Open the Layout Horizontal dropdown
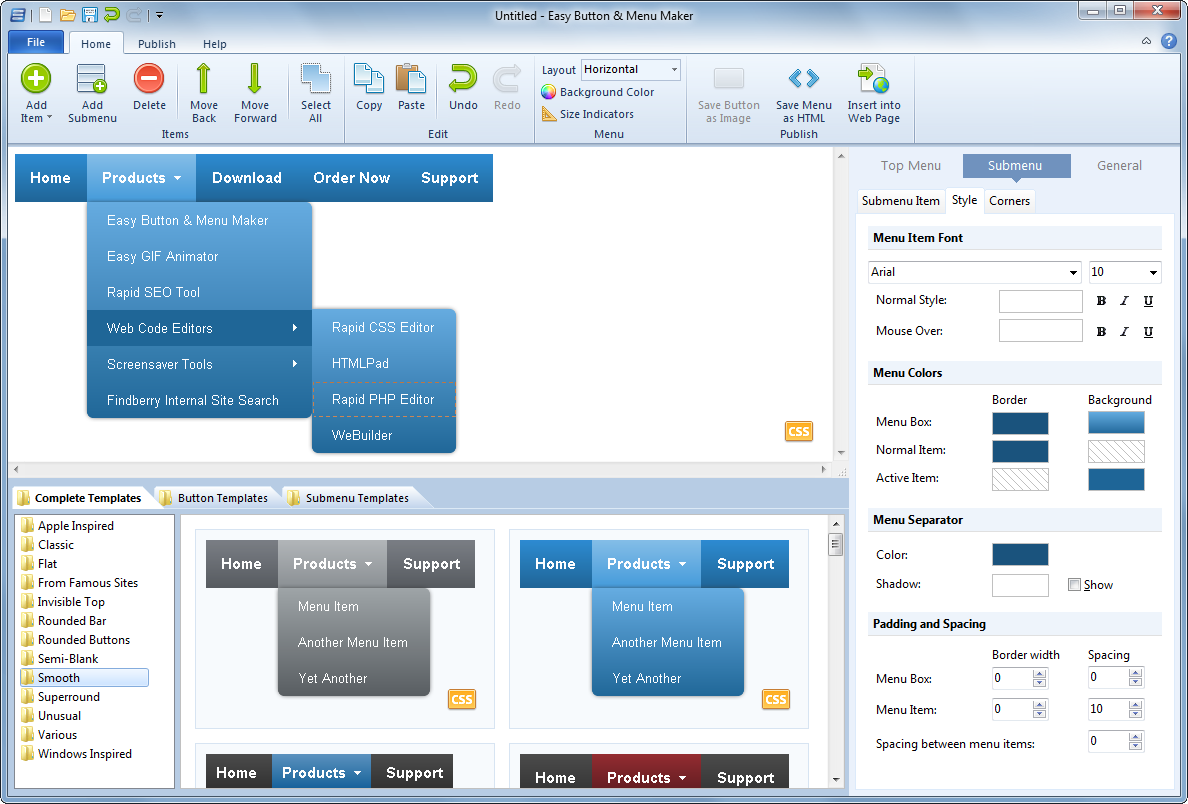The image size is (1188, 804). tap(674, 70)
